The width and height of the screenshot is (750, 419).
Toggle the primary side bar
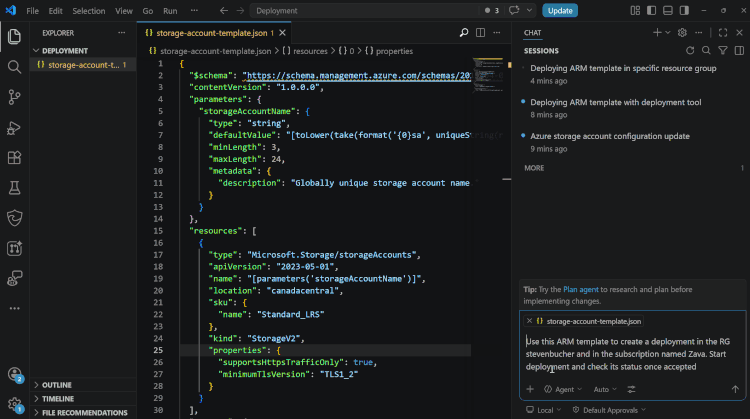click(x=651, y=11)
